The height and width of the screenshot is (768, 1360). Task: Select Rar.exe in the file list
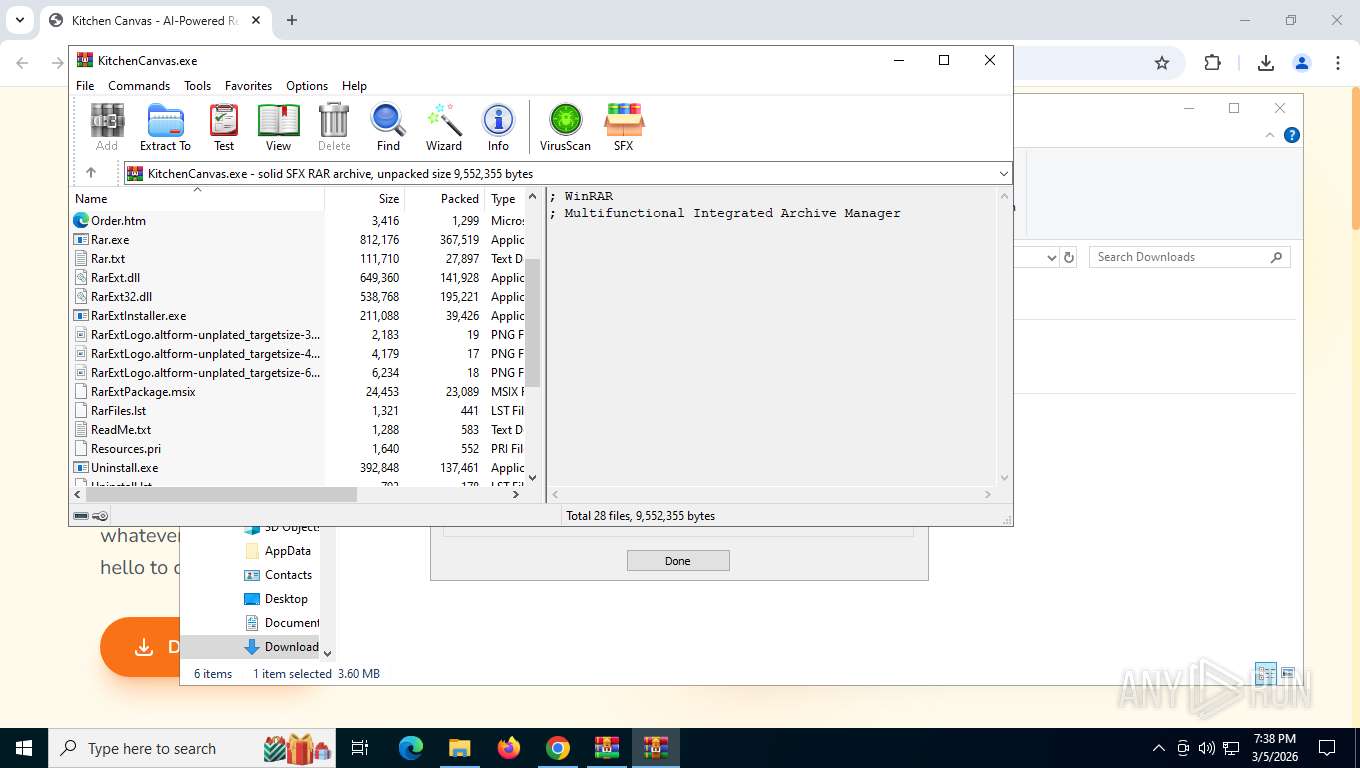pyautogui.click(x=110, y=239)
